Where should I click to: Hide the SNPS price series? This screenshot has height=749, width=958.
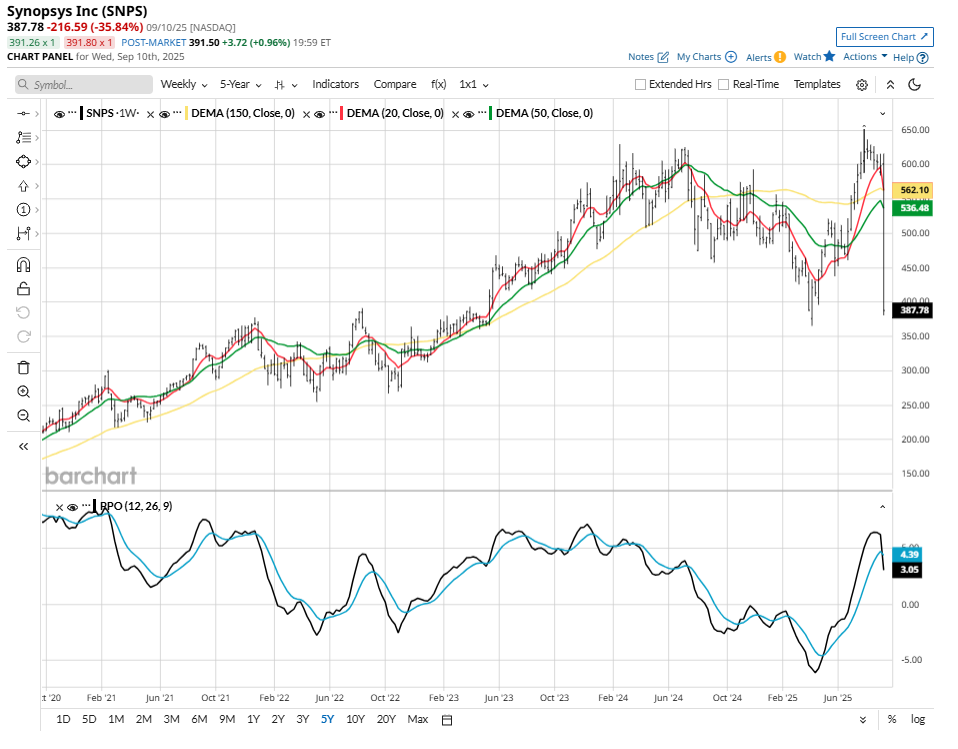(59, 114)
